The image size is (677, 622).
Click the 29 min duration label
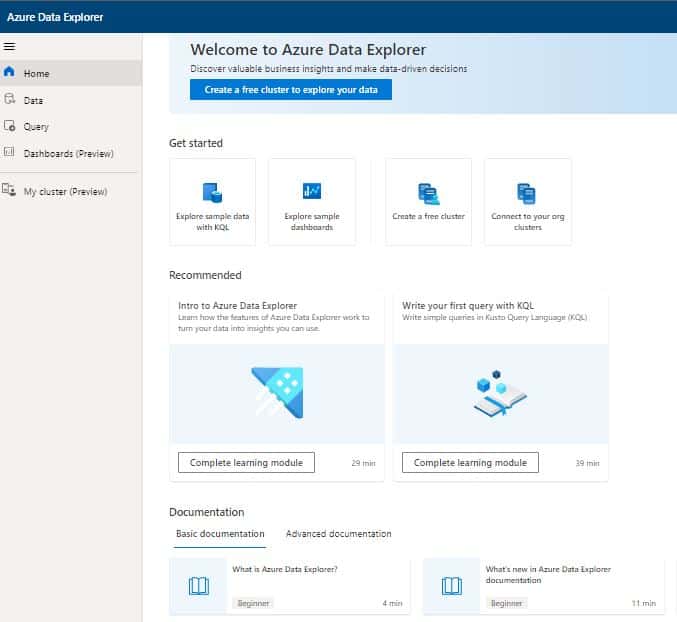point(363,463)
